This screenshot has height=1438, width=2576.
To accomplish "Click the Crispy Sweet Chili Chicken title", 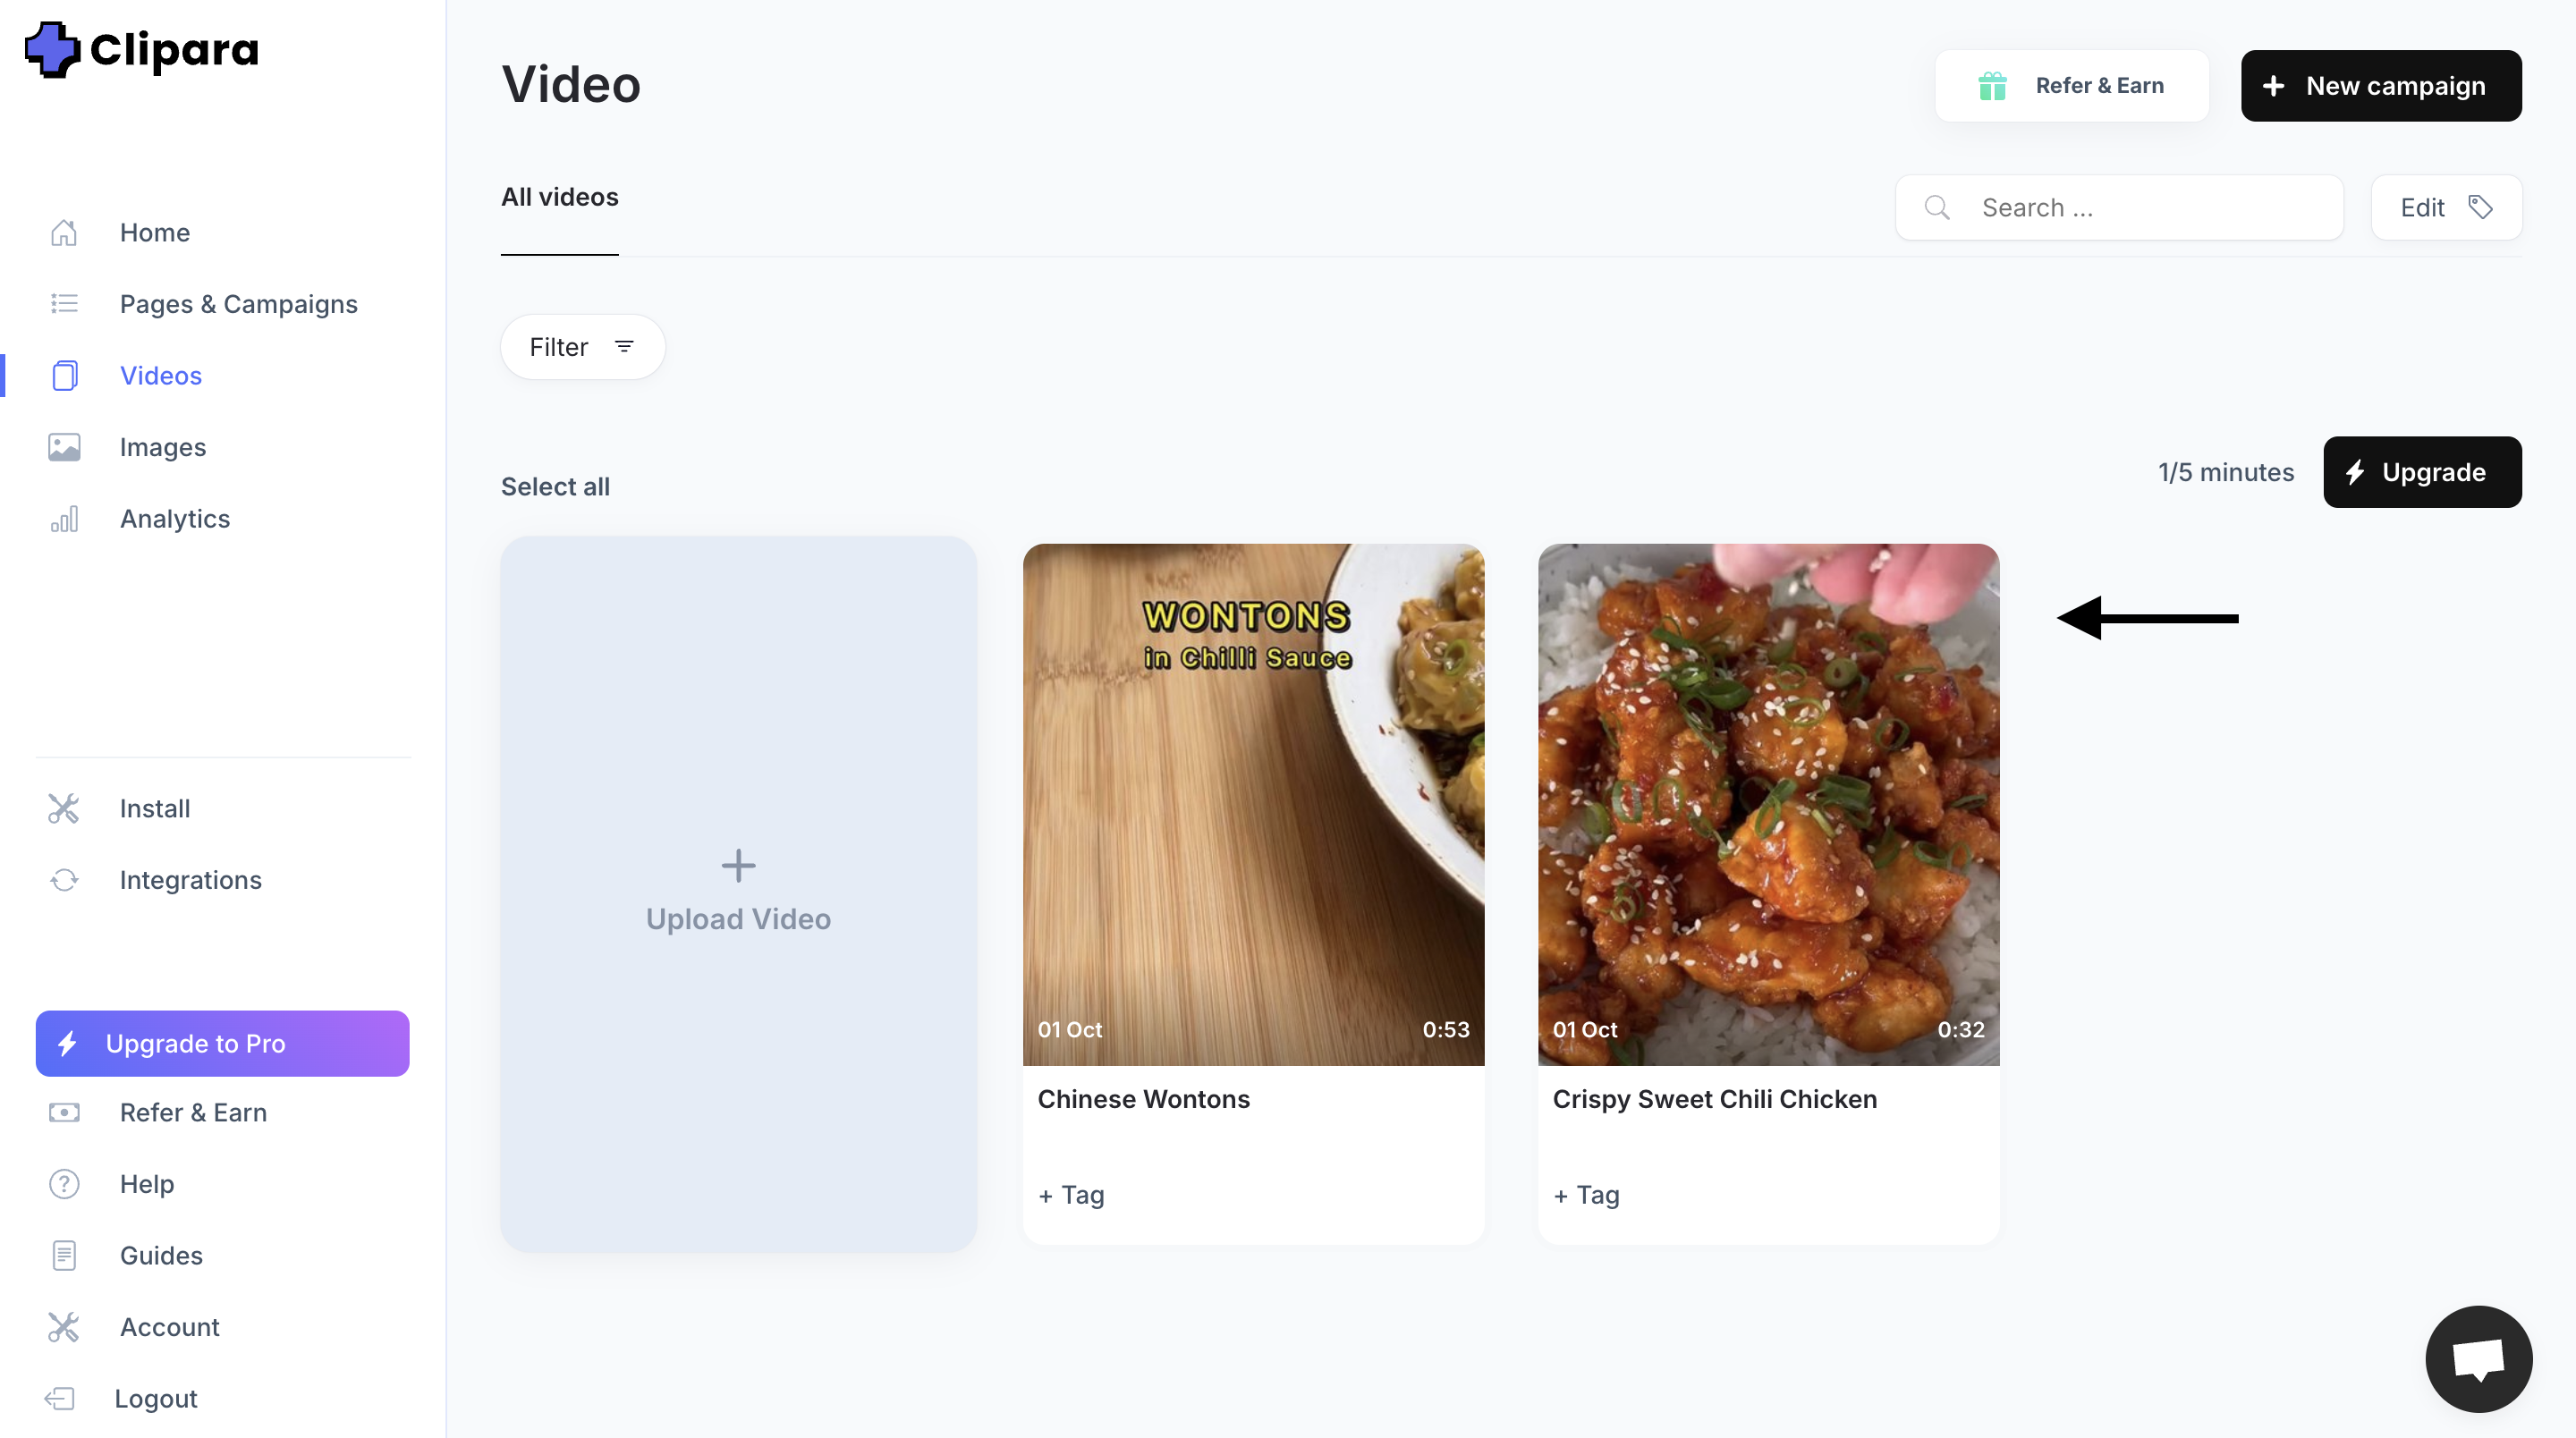I will coord(1714,1099).
